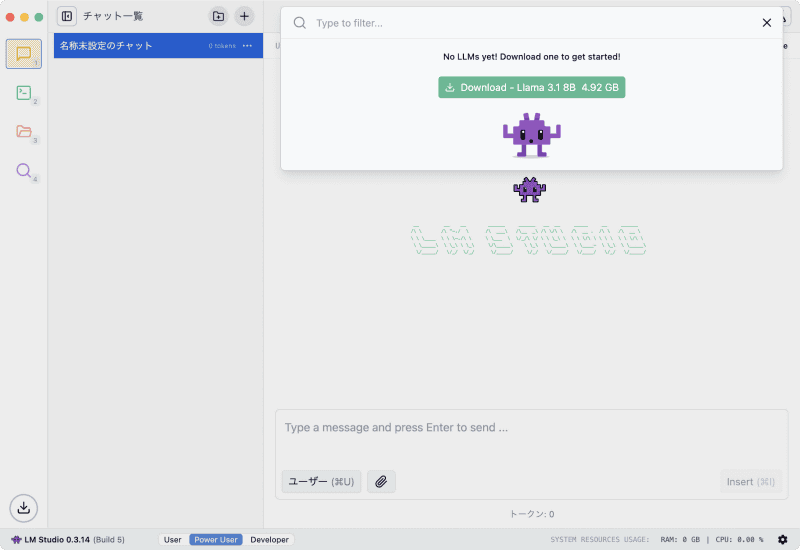Switch to Developer mode
This screenshot has height=550, width=800.
269,540
